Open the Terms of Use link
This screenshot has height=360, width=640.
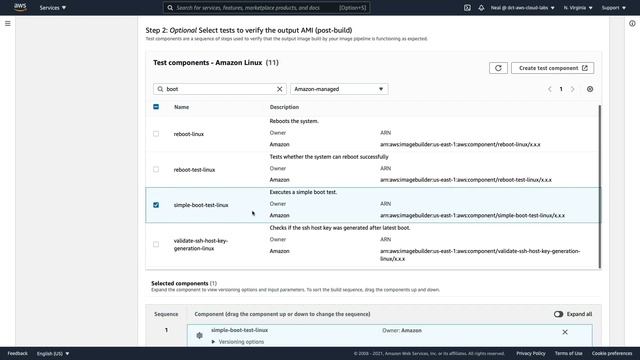tap(568, 353)
